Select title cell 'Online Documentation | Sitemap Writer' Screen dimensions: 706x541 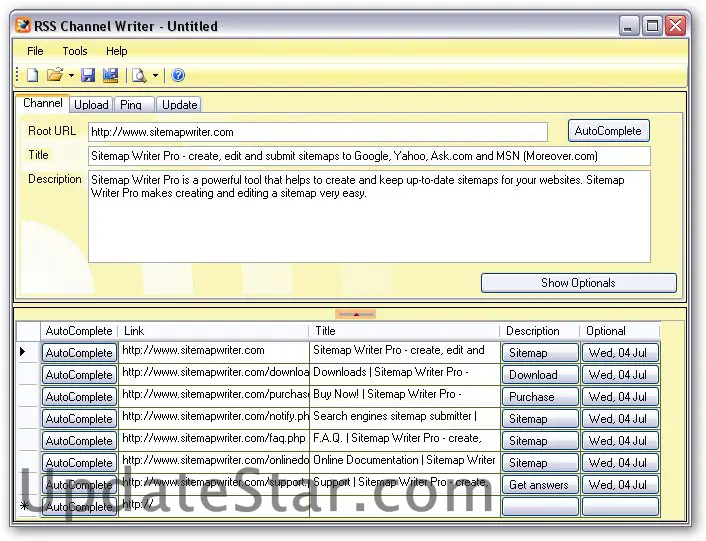coord(405,462)
